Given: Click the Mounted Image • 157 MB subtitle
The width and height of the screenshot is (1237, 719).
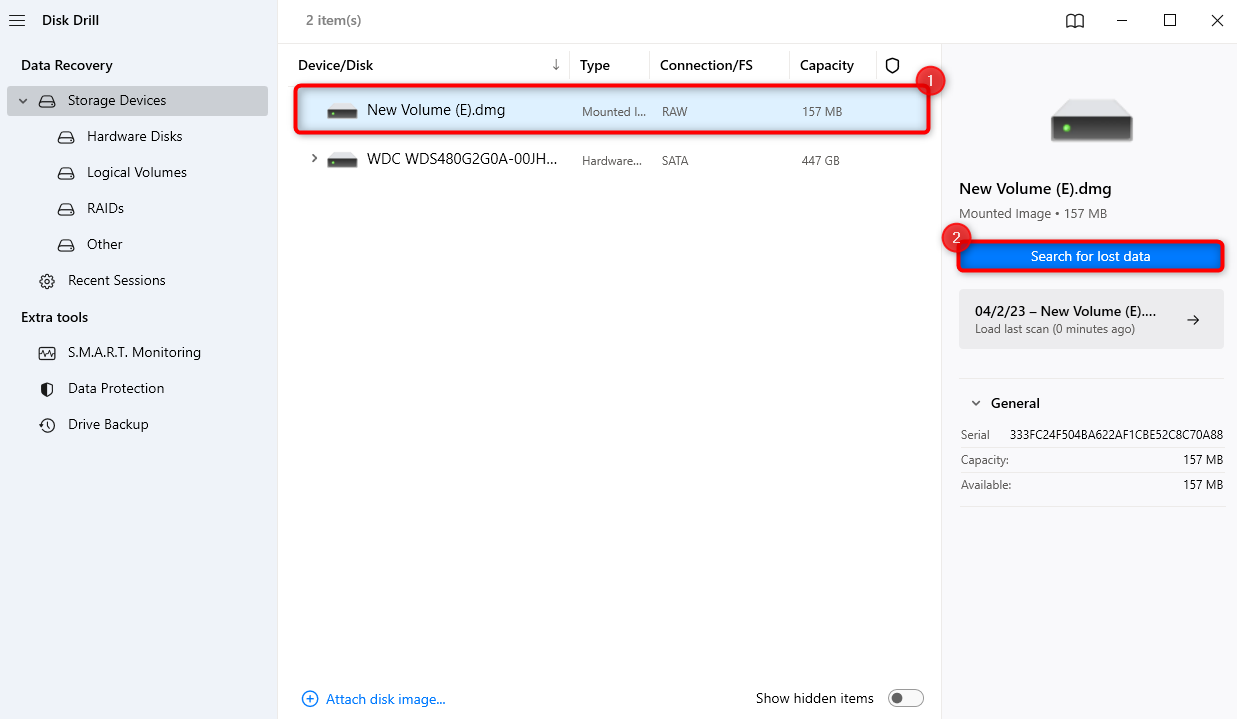Looking at the screenshot, I should click(1033, 214).
